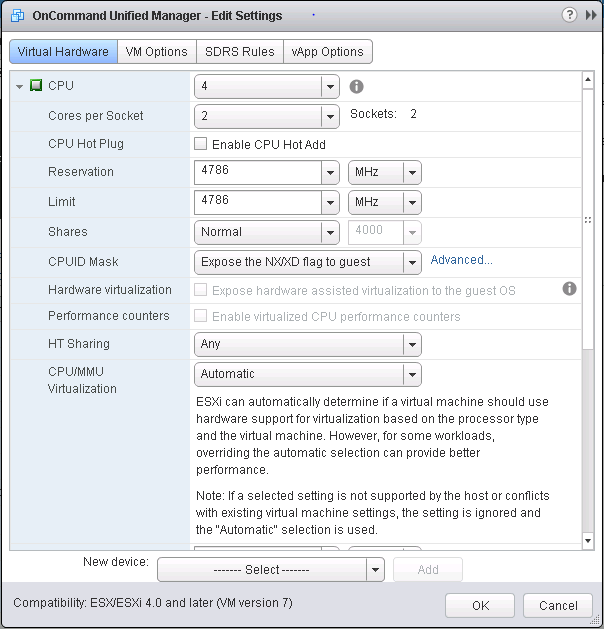Toggle Expose hardware assisted virtualization checkbox
Viewport: 604px width, 629px height.
pos(201,290)
